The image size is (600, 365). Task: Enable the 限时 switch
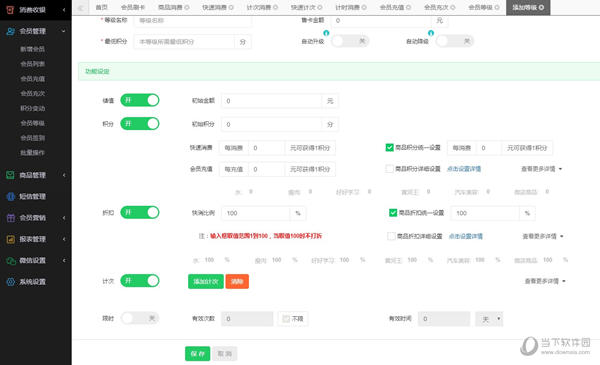pyautogui.click(x=140, y=318)
